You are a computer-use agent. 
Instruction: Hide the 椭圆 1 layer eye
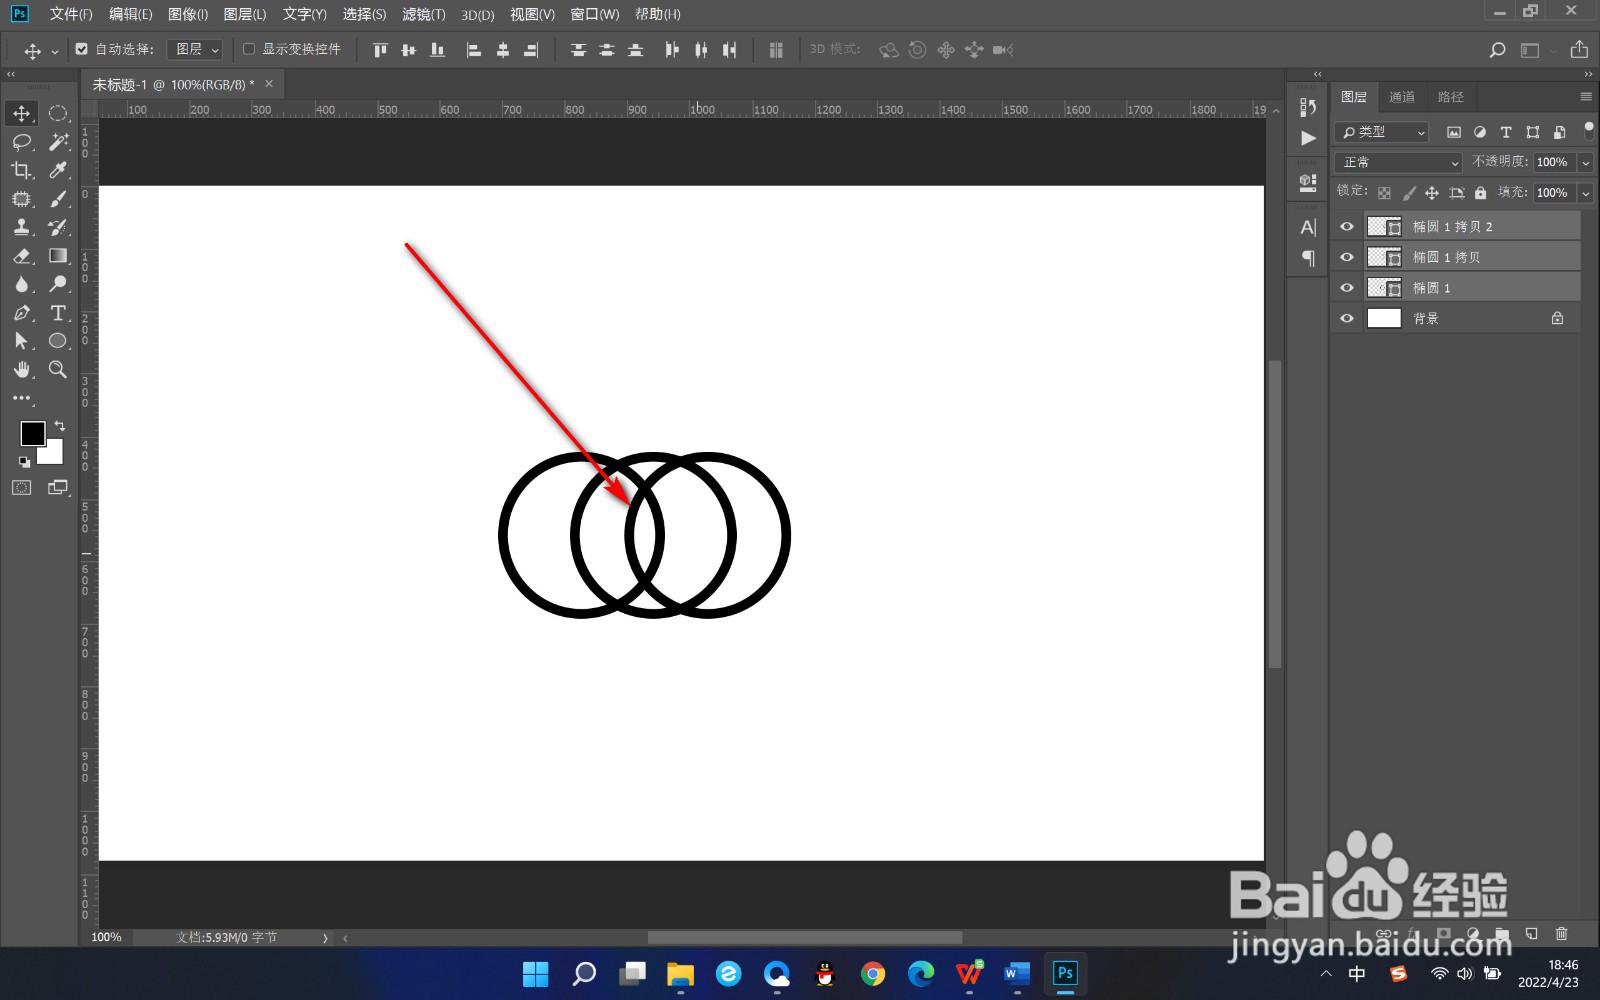pyautogui.click(x=1347, y=288)
